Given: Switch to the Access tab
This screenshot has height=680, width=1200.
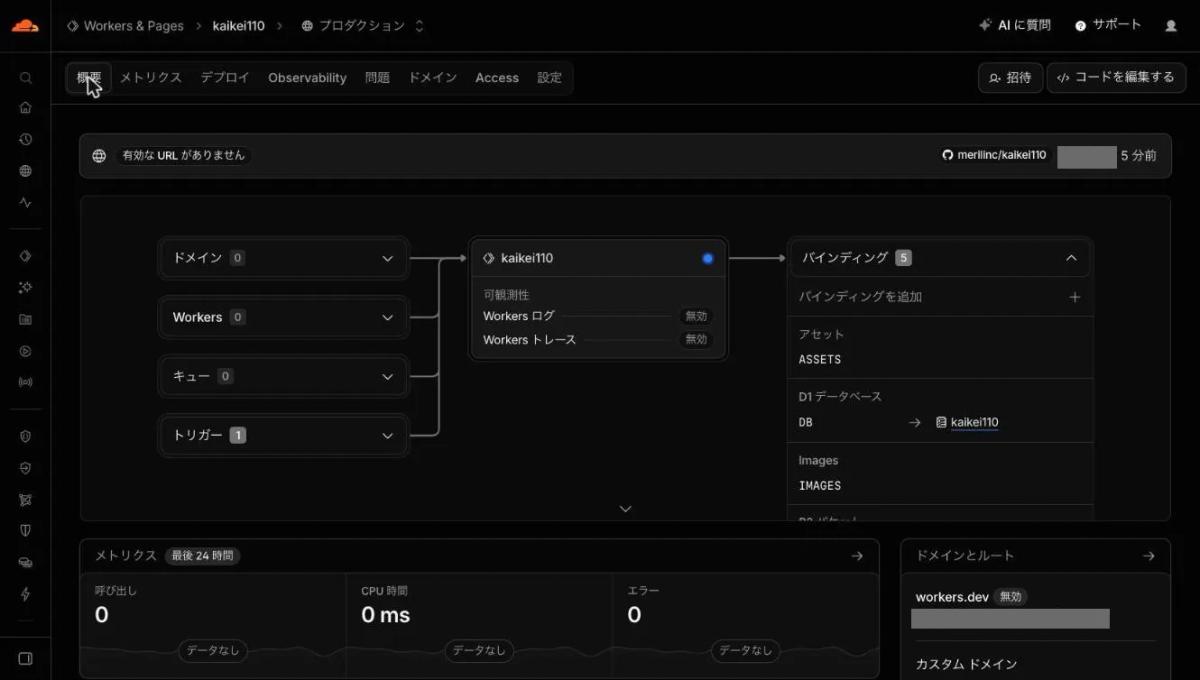Looking at the screenshot, I should pos(497,78).
